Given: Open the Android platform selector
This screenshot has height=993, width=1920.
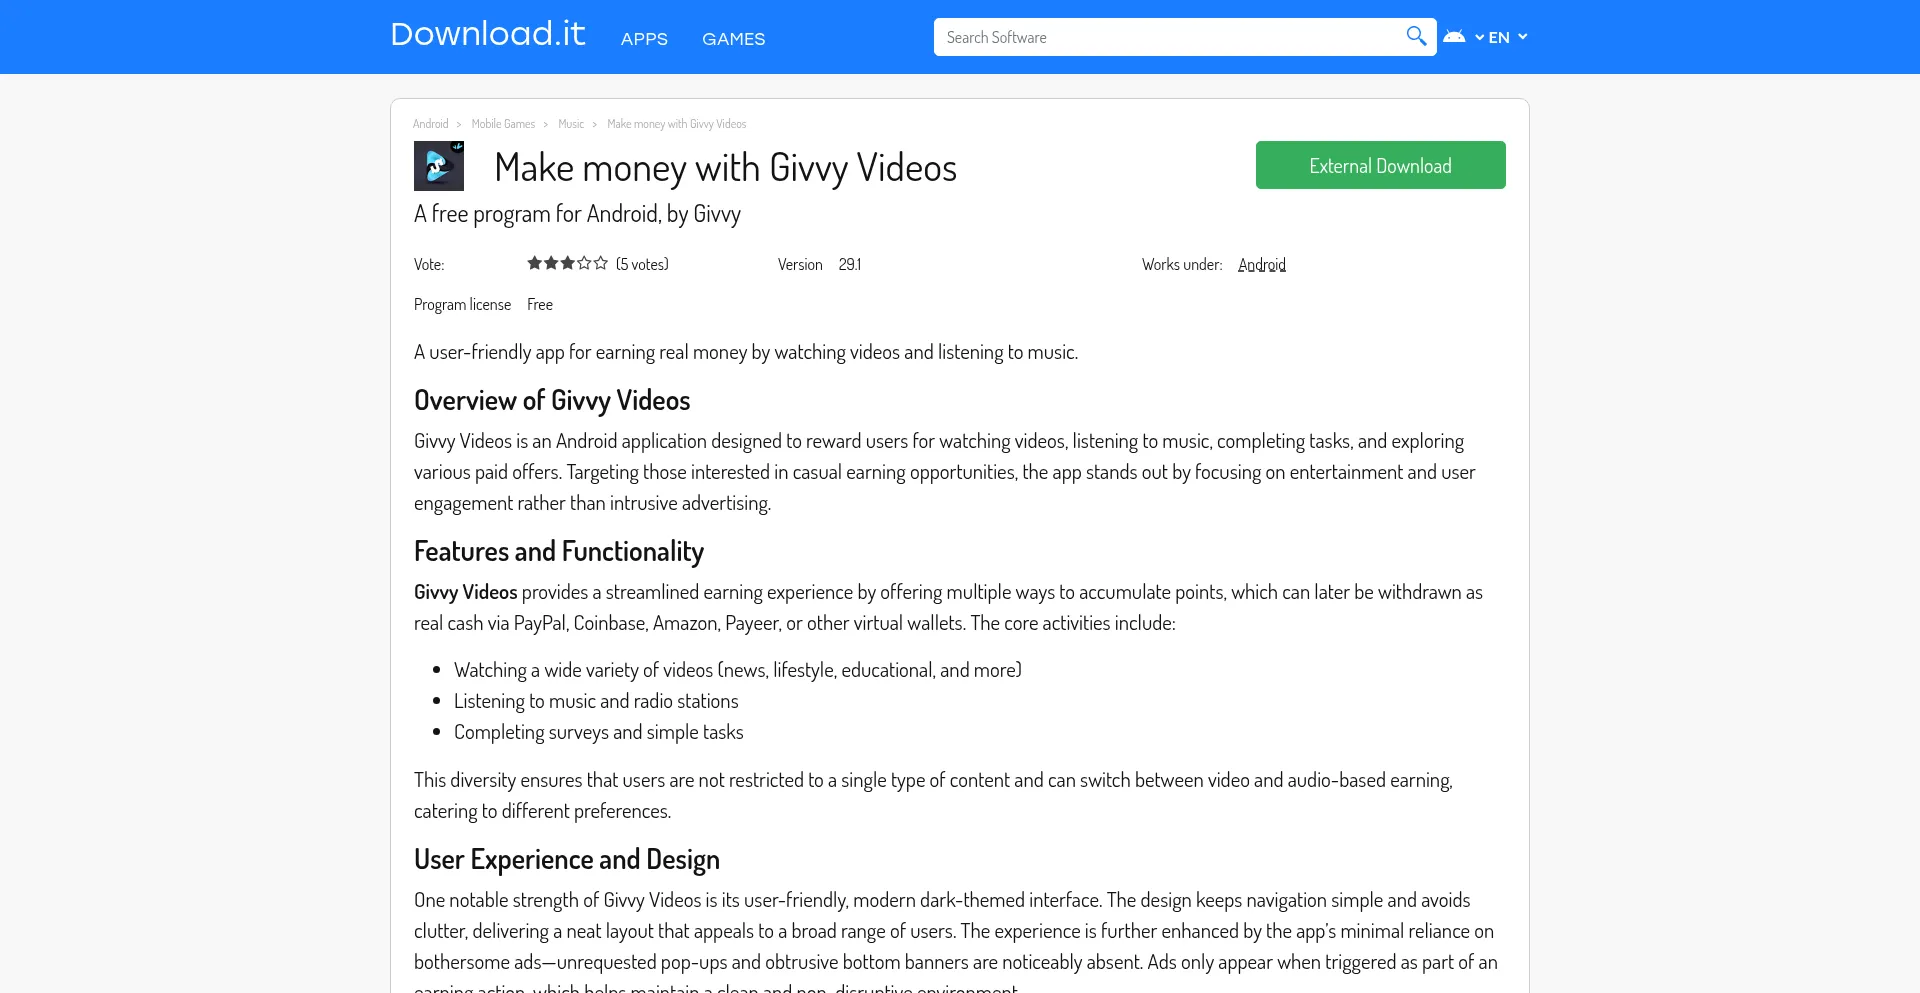Looking at the screenshot, I should [x=1463, y=37].
